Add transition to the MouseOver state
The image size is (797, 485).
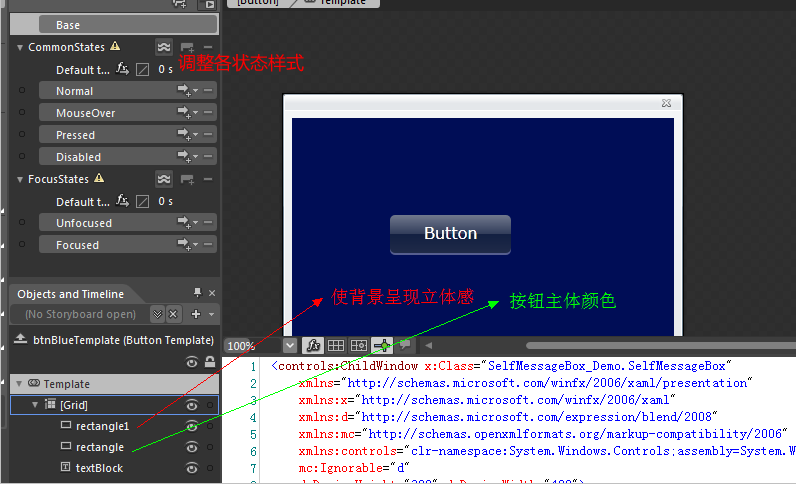185,113
